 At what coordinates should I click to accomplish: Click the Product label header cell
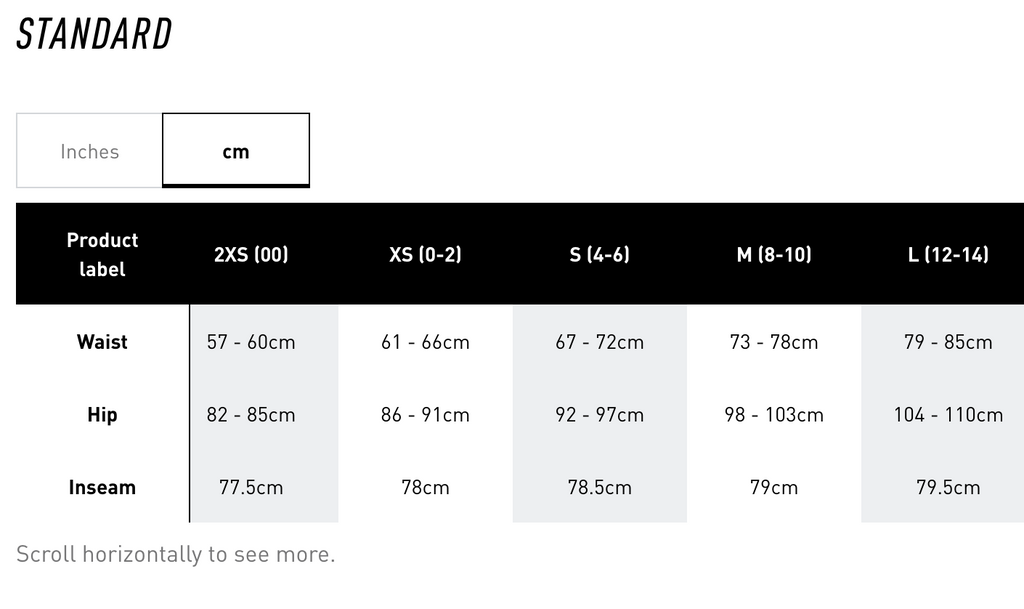(102, 254)
